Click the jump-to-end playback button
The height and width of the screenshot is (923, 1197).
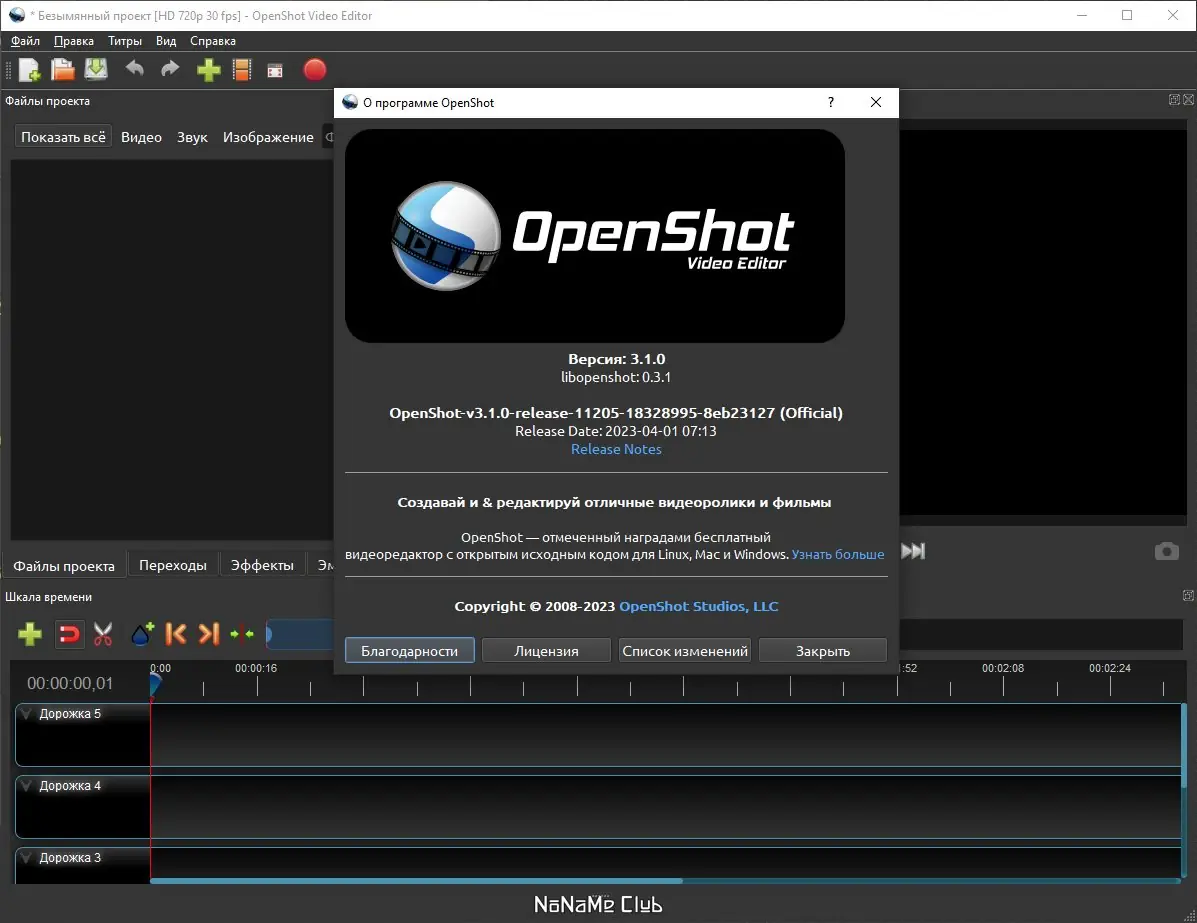[913, 551]
